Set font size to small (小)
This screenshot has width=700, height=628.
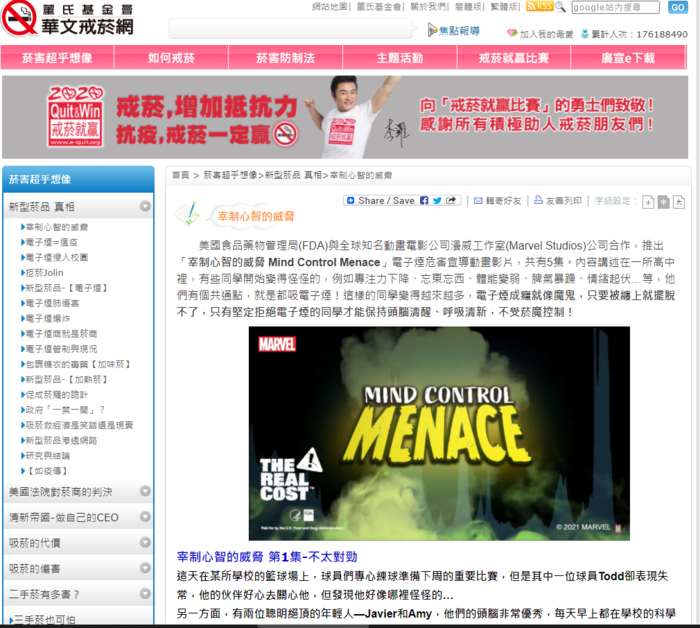pos(648,202)
